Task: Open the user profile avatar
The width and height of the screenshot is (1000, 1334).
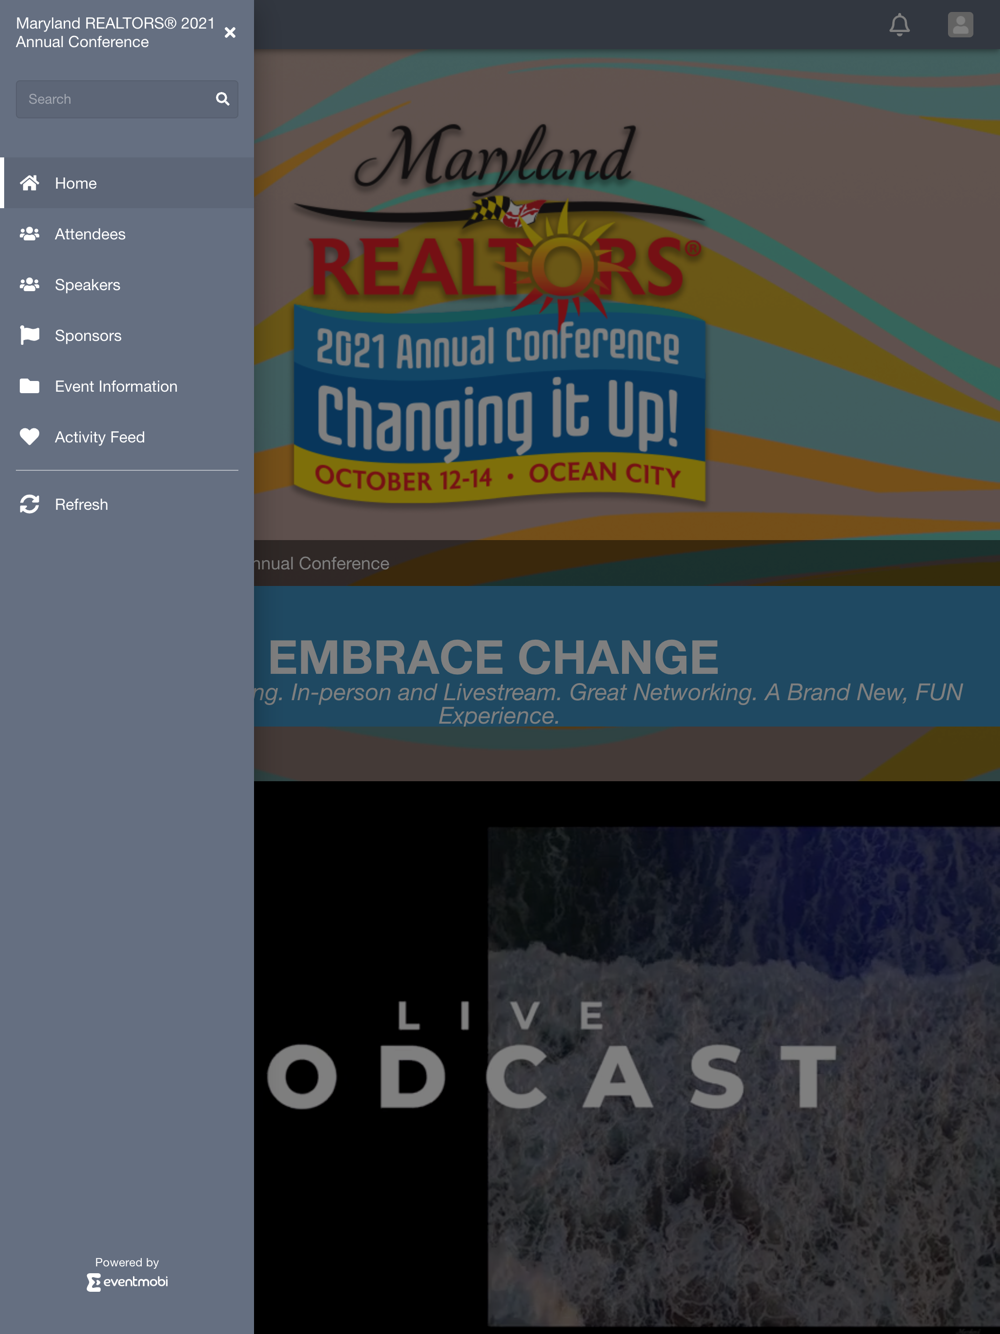Action: tap(961, 25)
